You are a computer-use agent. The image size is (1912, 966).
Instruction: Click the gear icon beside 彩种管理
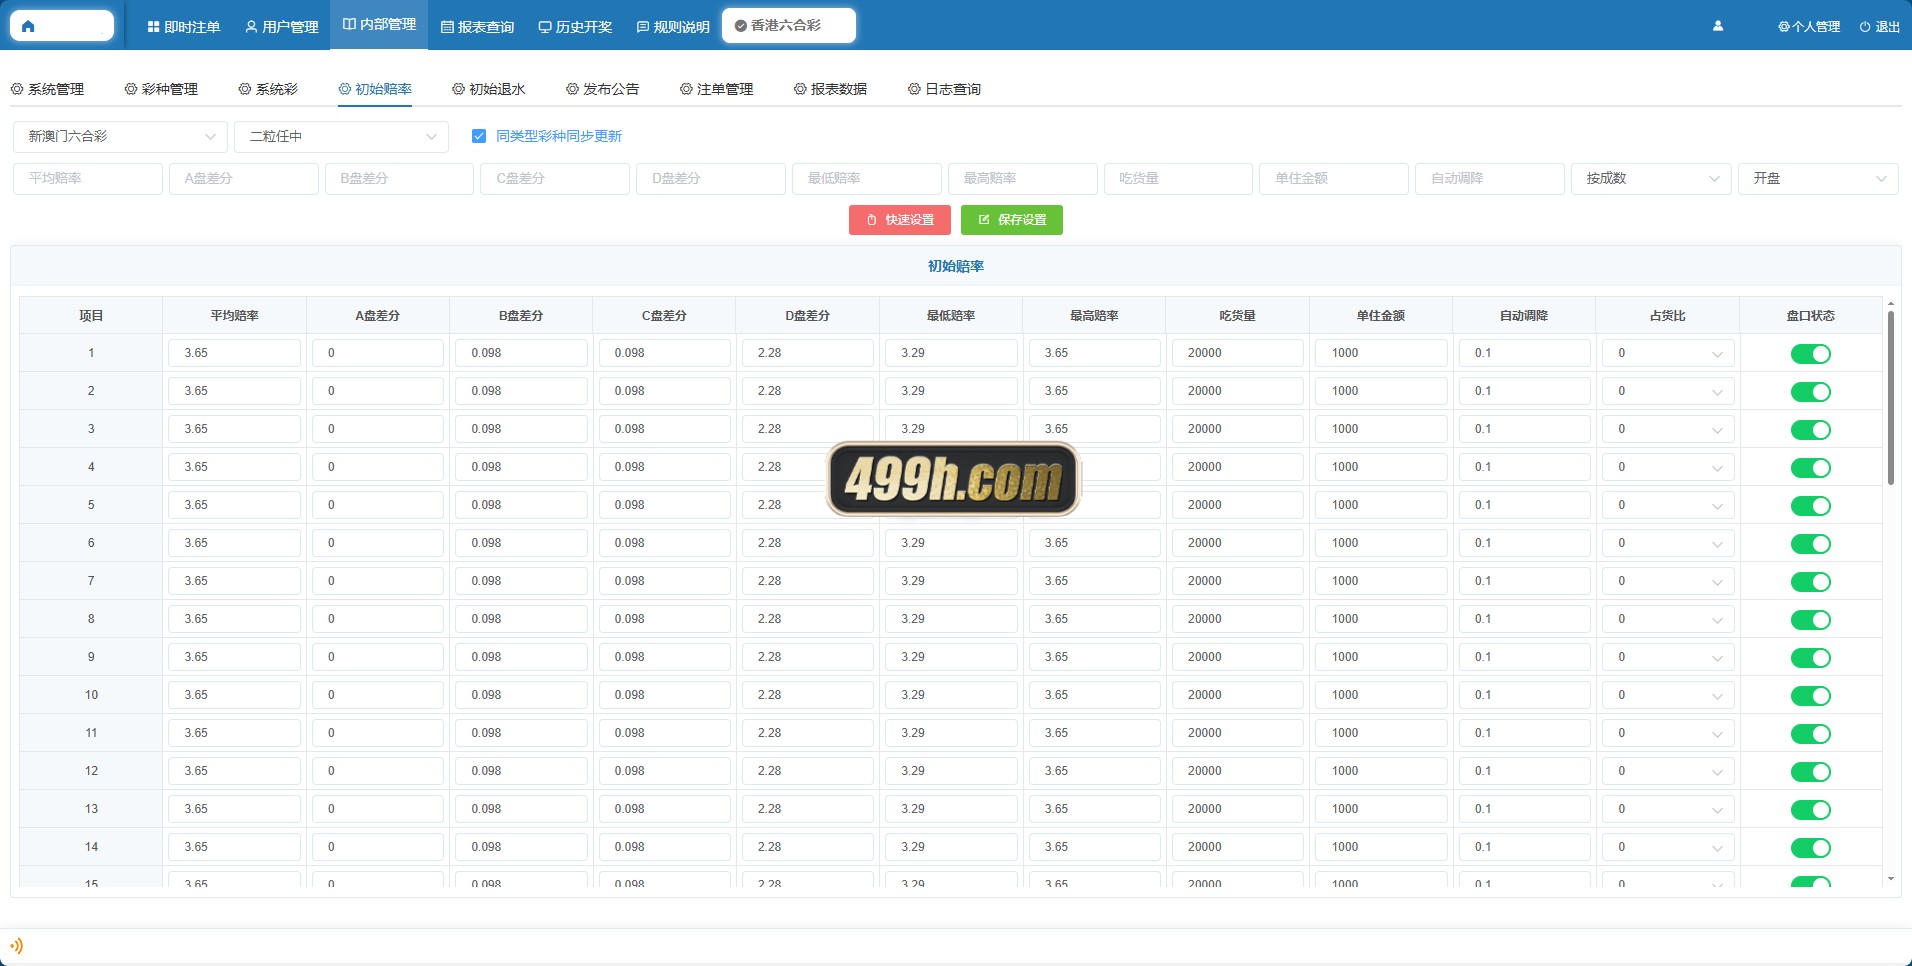(x=131, y=89)
